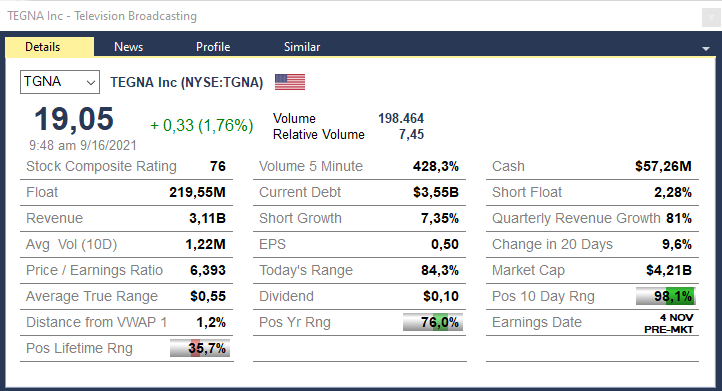Click the Pos Lifetime Rng bar
Screen dimensions: 722x391
tap(199, 348)
